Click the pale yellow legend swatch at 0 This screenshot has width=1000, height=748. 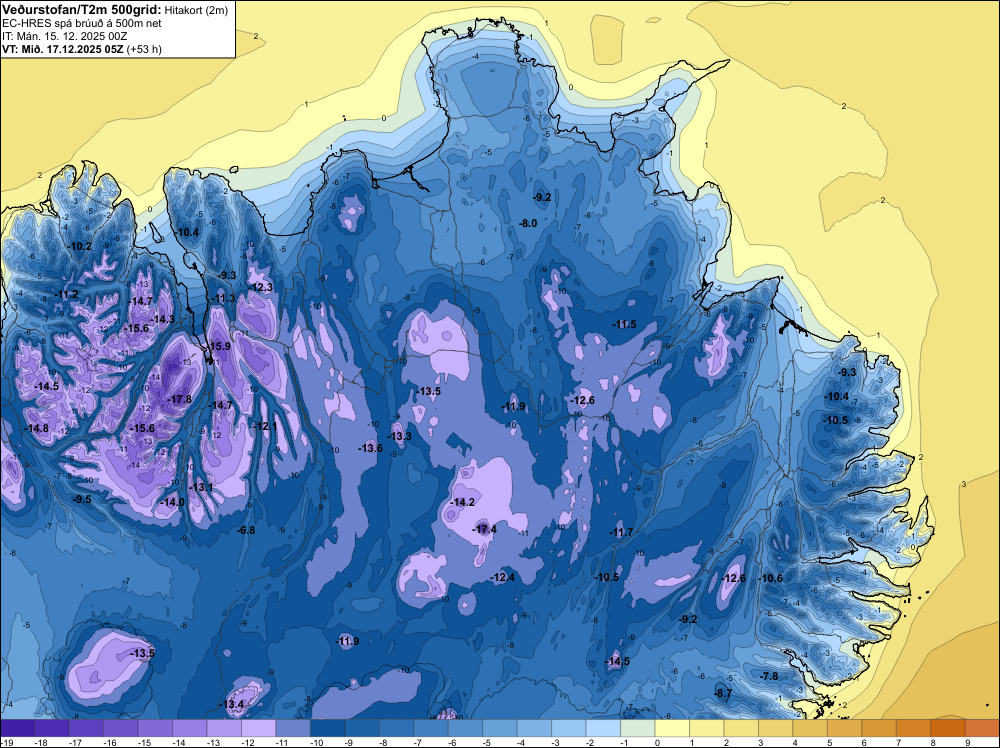(672, 728)
